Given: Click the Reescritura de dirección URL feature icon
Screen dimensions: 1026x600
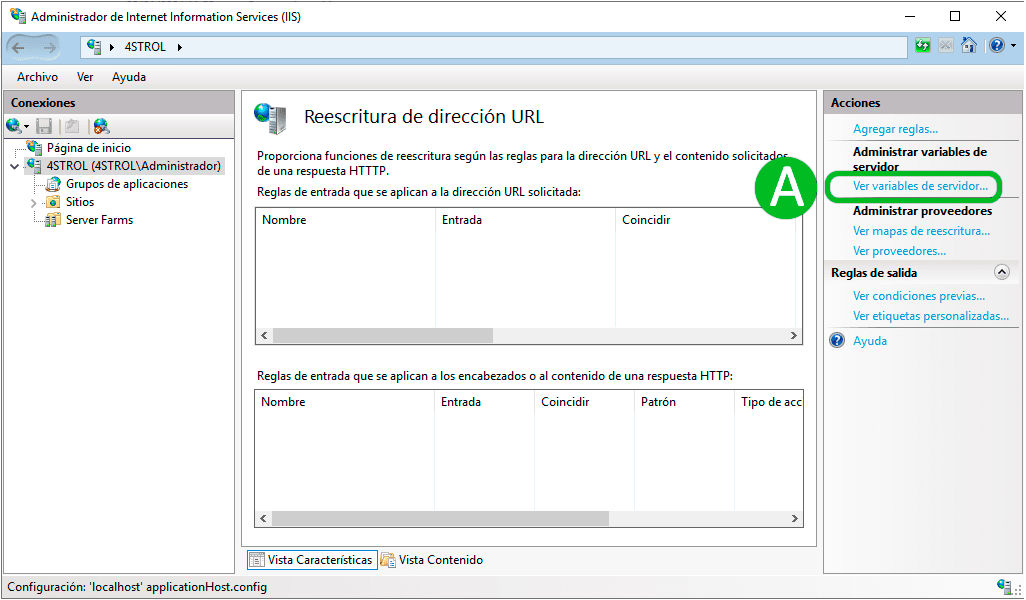Looking at the screenshot, I should tap(271, 118).
